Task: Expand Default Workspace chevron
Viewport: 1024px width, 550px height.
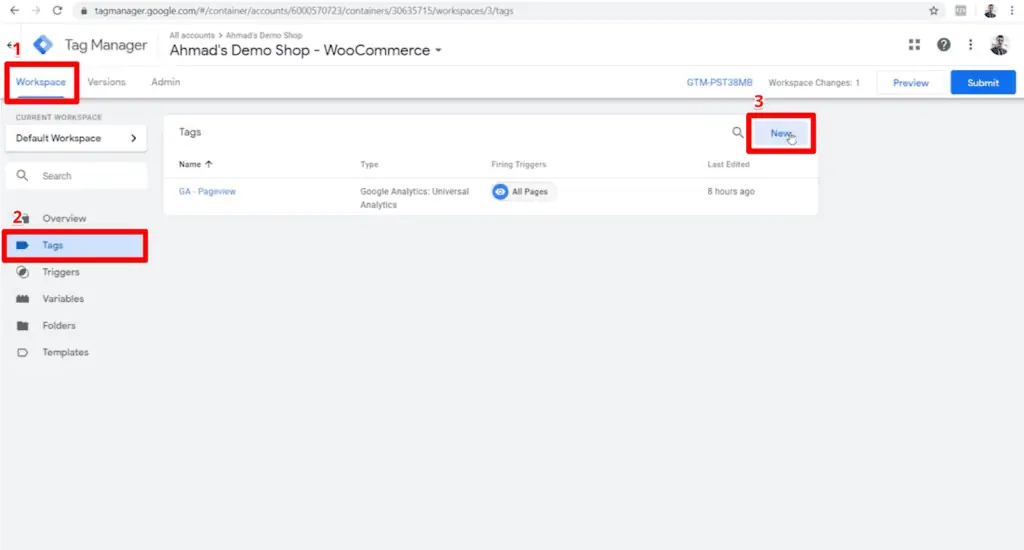Action: [x=133, y=138]
